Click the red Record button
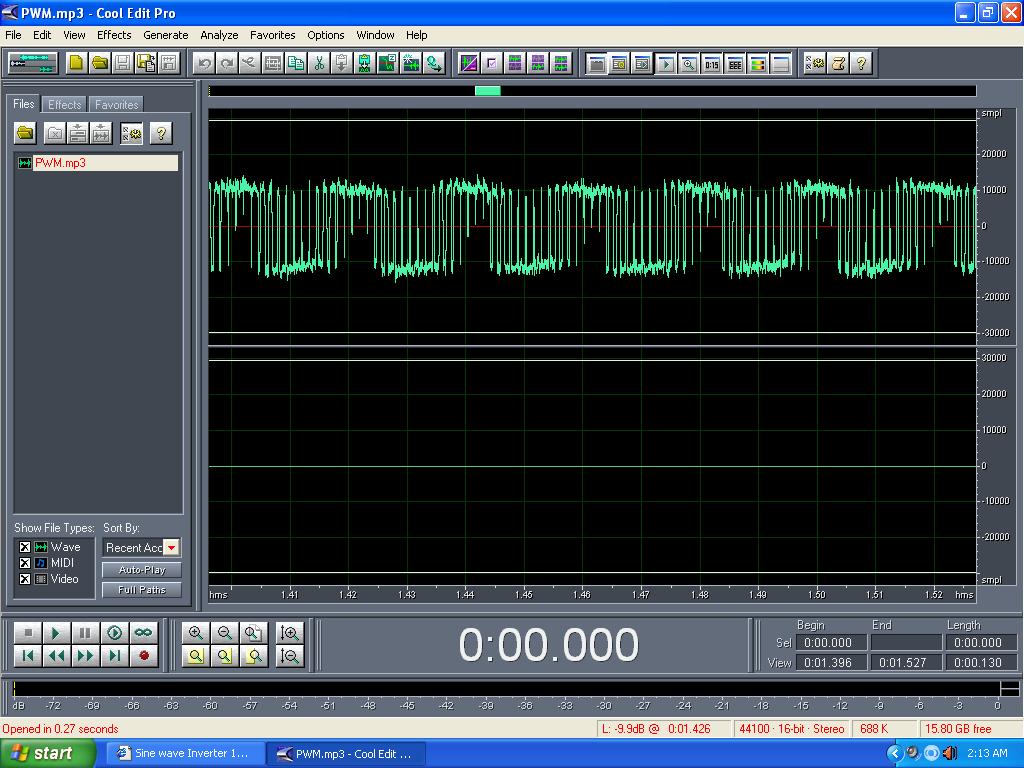Image resolution: width=1024 pixels, height=768 pixels. pyautogui.click(x=144, y=656)
